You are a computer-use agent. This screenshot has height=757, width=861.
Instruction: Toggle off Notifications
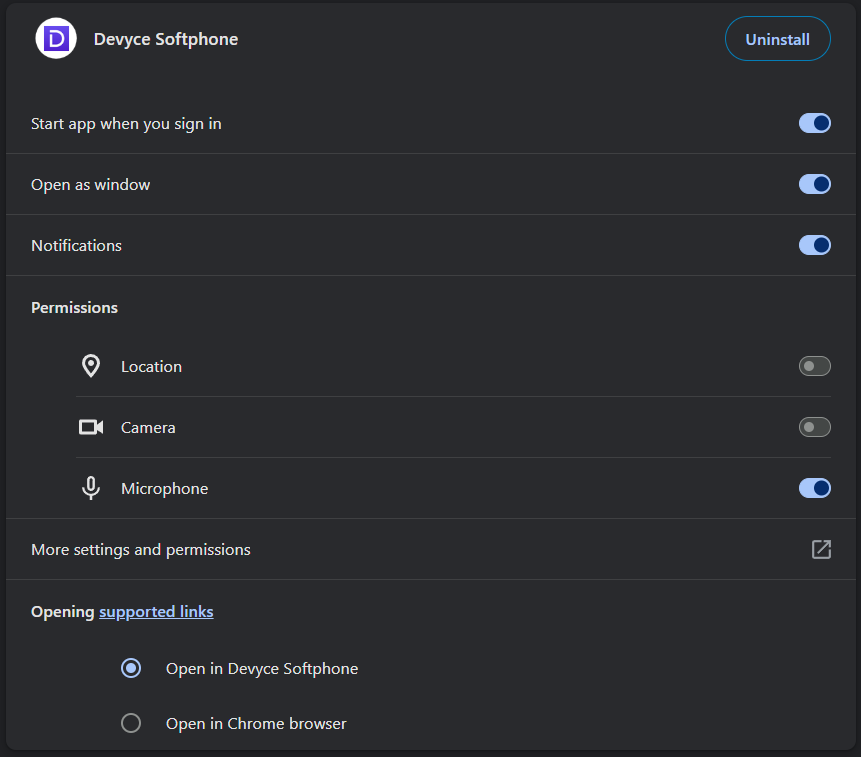click(x=814, y=245)
